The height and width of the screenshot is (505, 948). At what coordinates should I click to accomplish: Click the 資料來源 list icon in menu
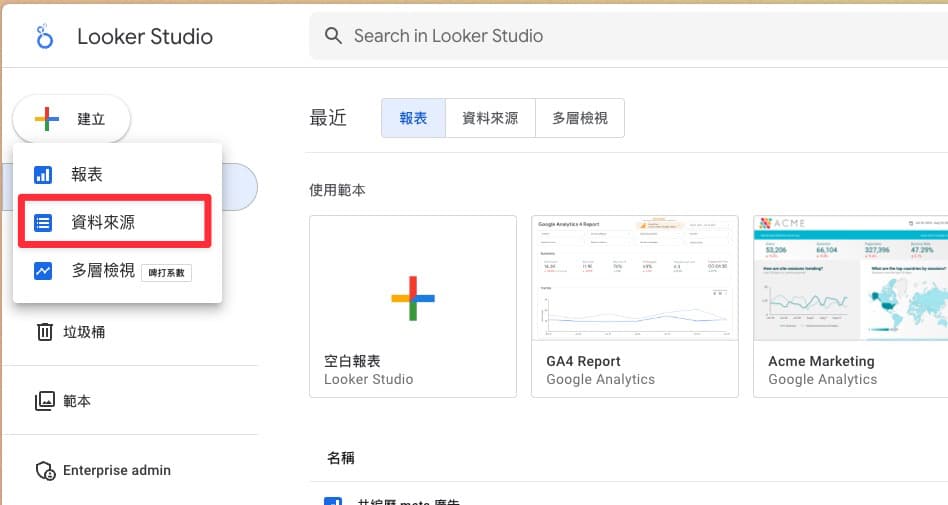click(x=43, y=223)
